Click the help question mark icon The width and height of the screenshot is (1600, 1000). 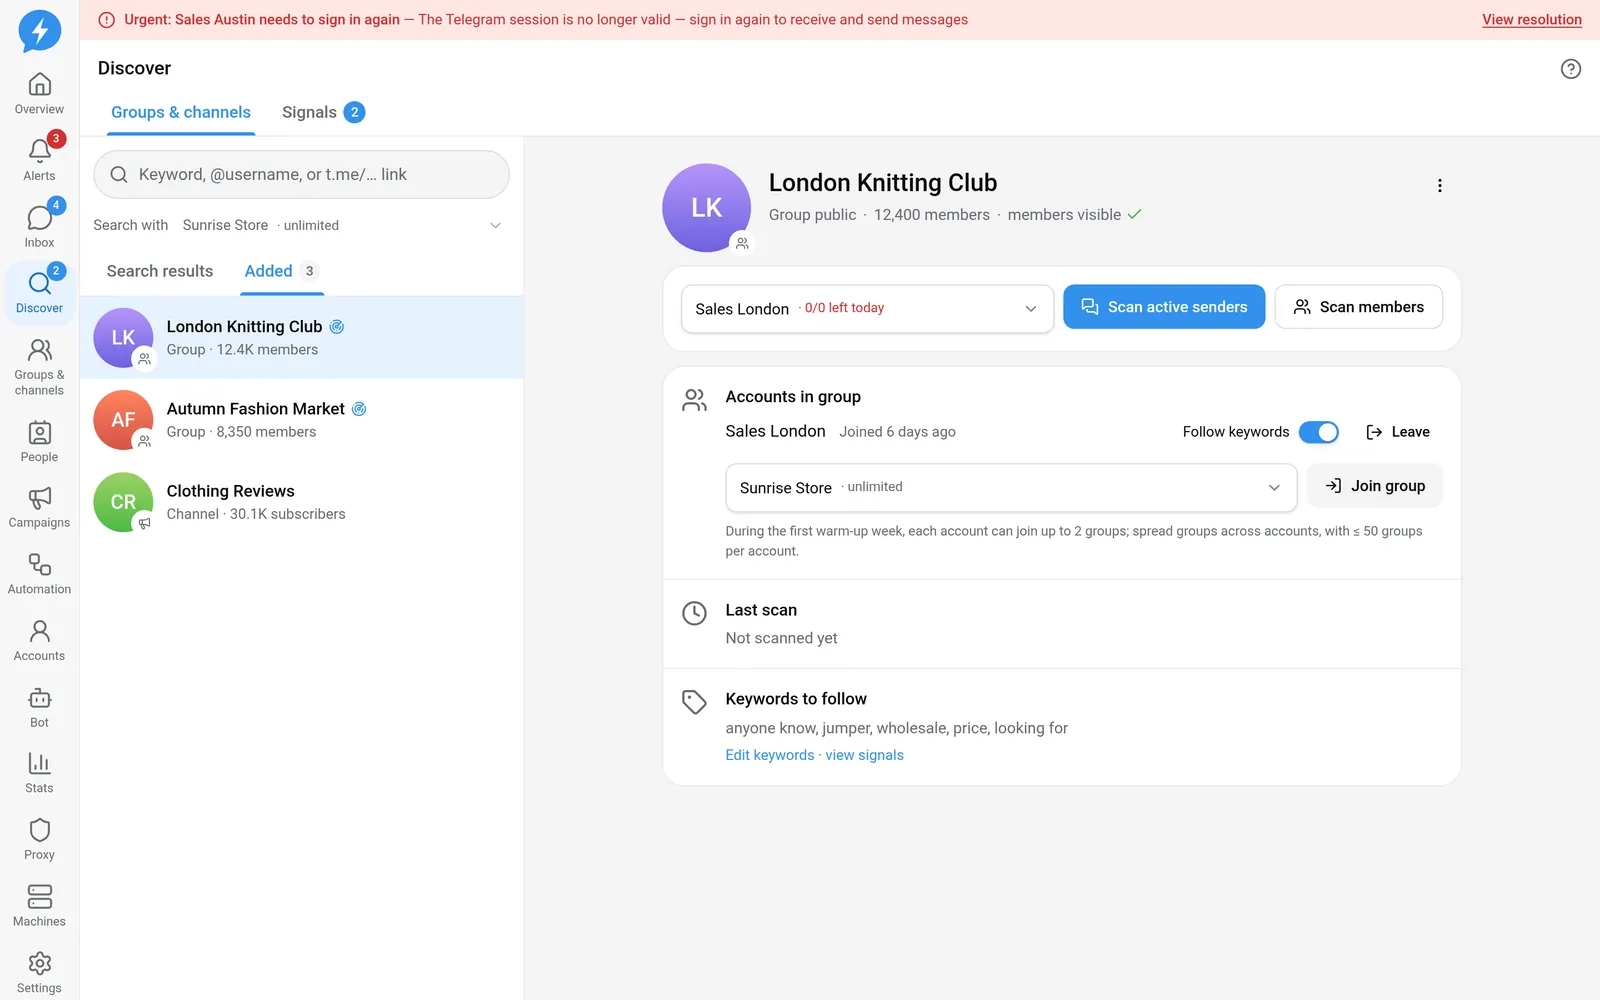[1571, 69]
